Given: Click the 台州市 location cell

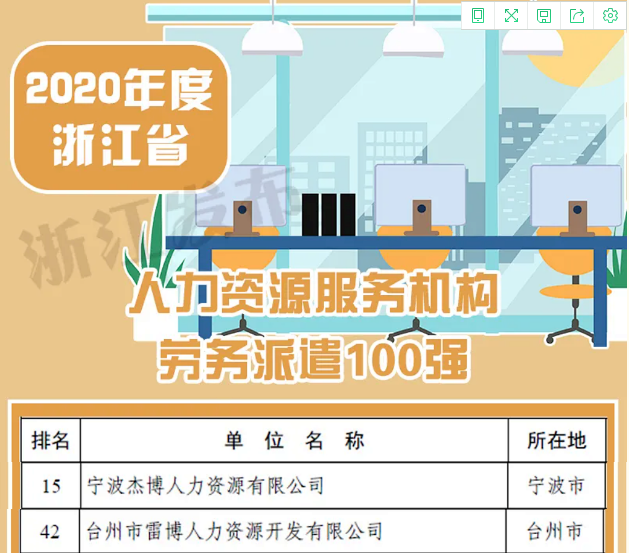Looking at the screenshot, I should point(555,531).
